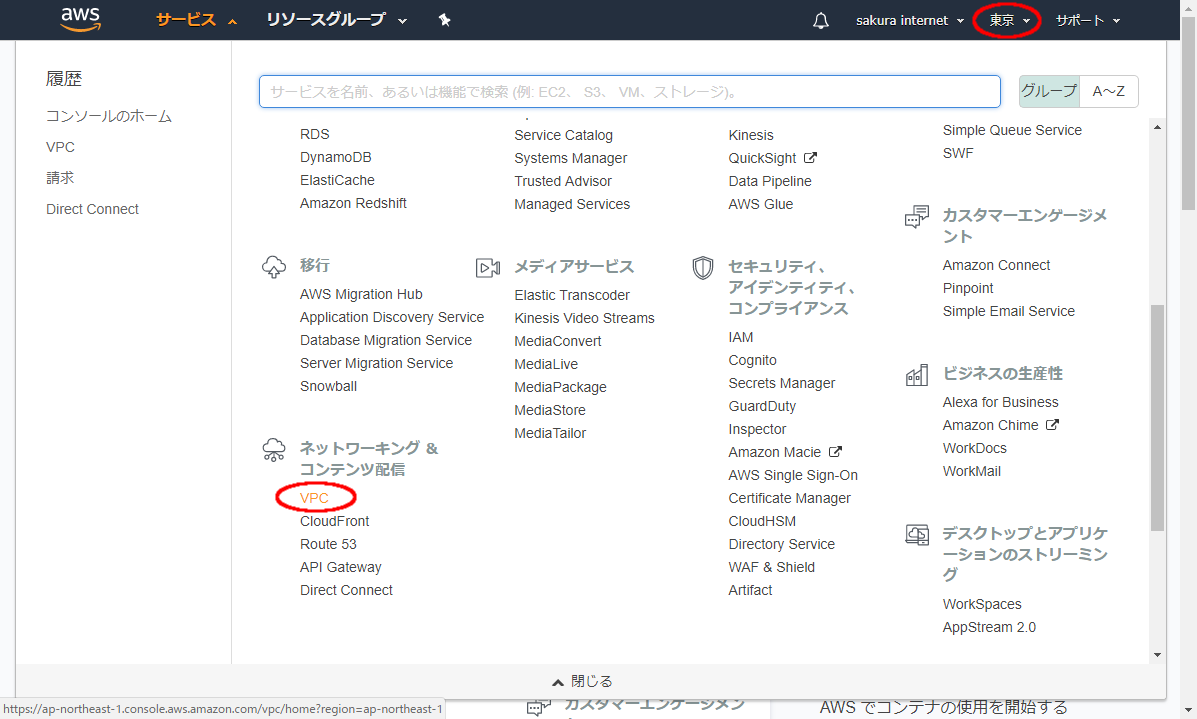Viewport: 1197px width, 719px height.
Task: Click the pushpin shortcut icon
Action: tap(445, 20)
